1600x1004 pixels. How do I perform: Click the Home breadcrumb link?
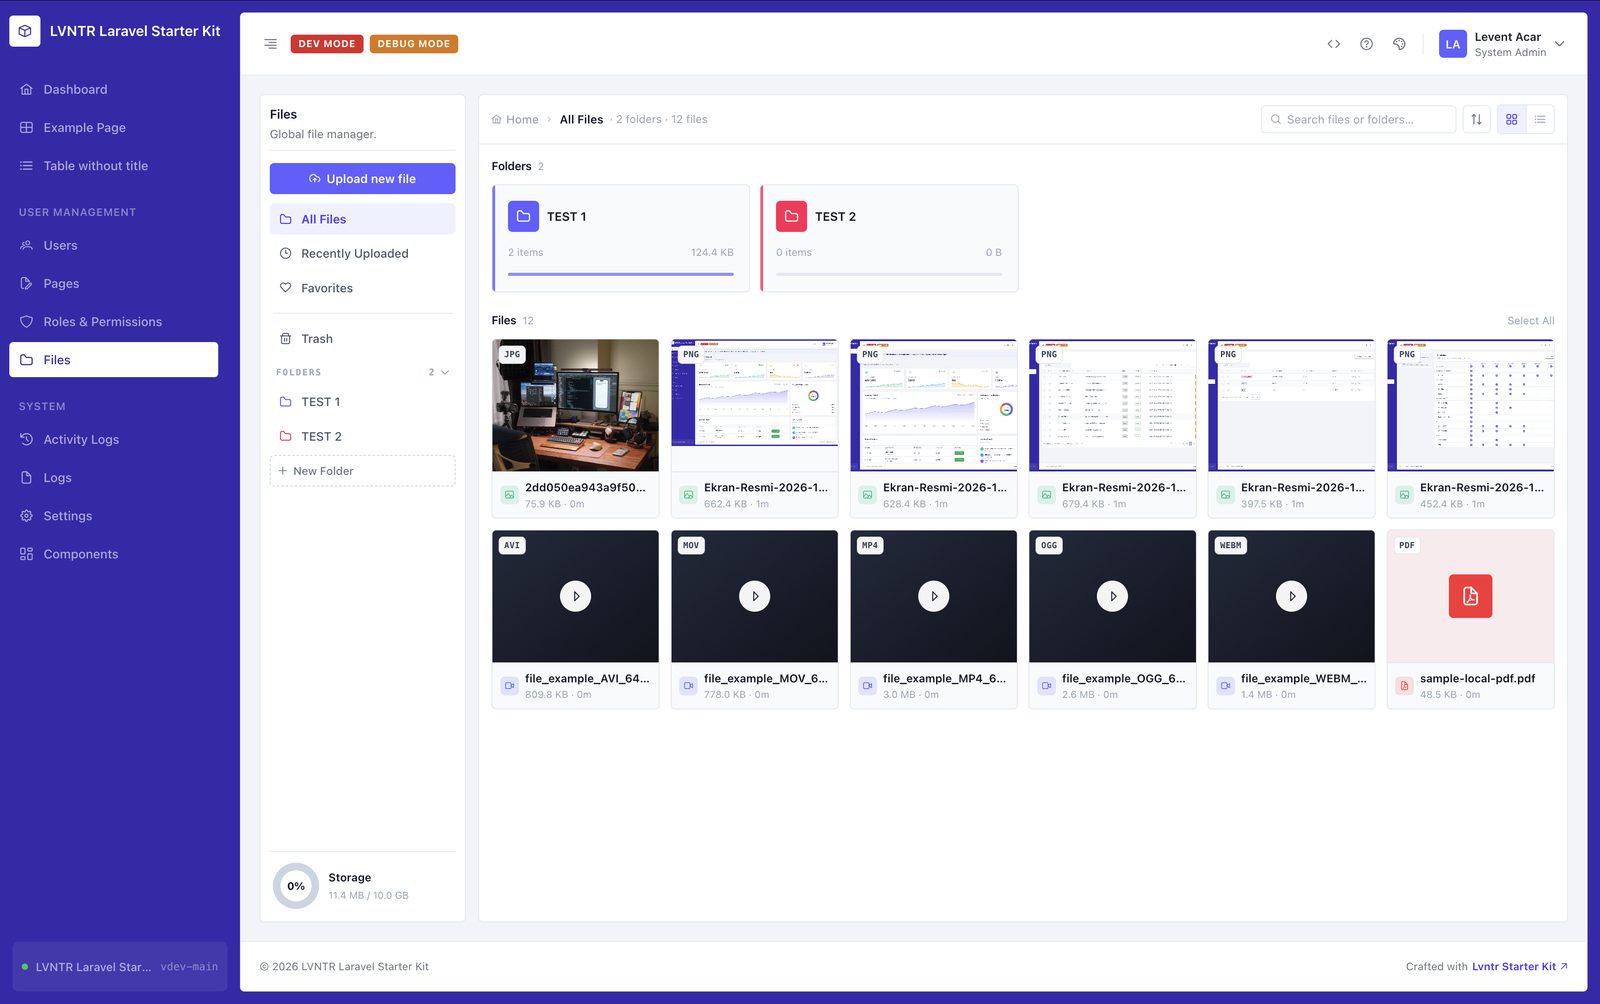pyautogui.click(x=515, y=120)
